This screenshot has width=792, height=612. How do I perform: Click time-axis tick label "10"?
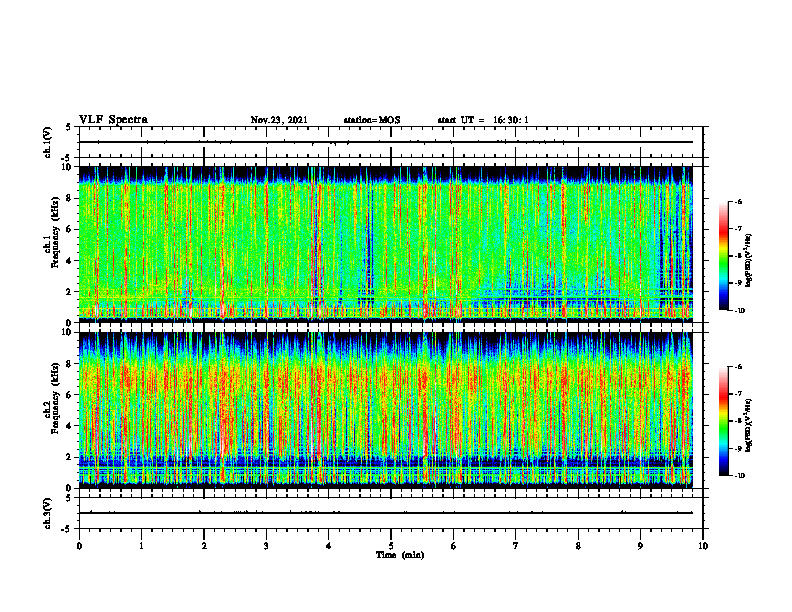703,546
